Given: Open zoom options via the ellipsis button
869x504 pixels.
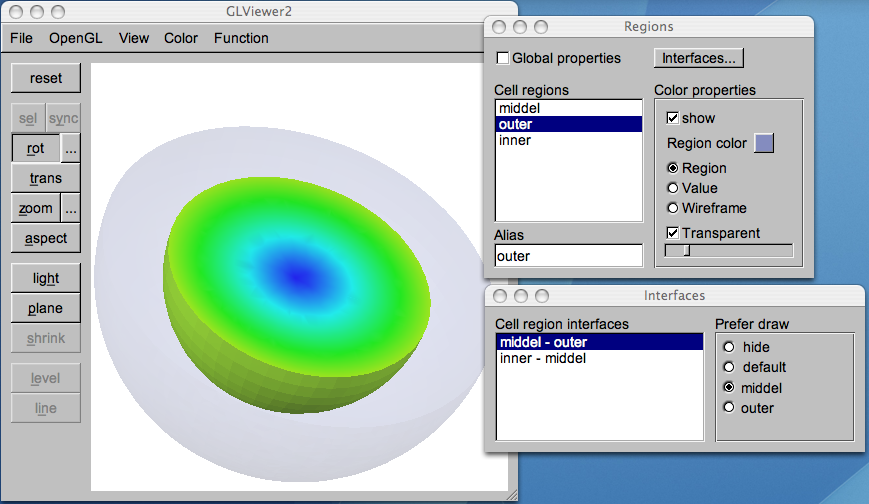Looking at the screenshot, I should coord(70,208).
